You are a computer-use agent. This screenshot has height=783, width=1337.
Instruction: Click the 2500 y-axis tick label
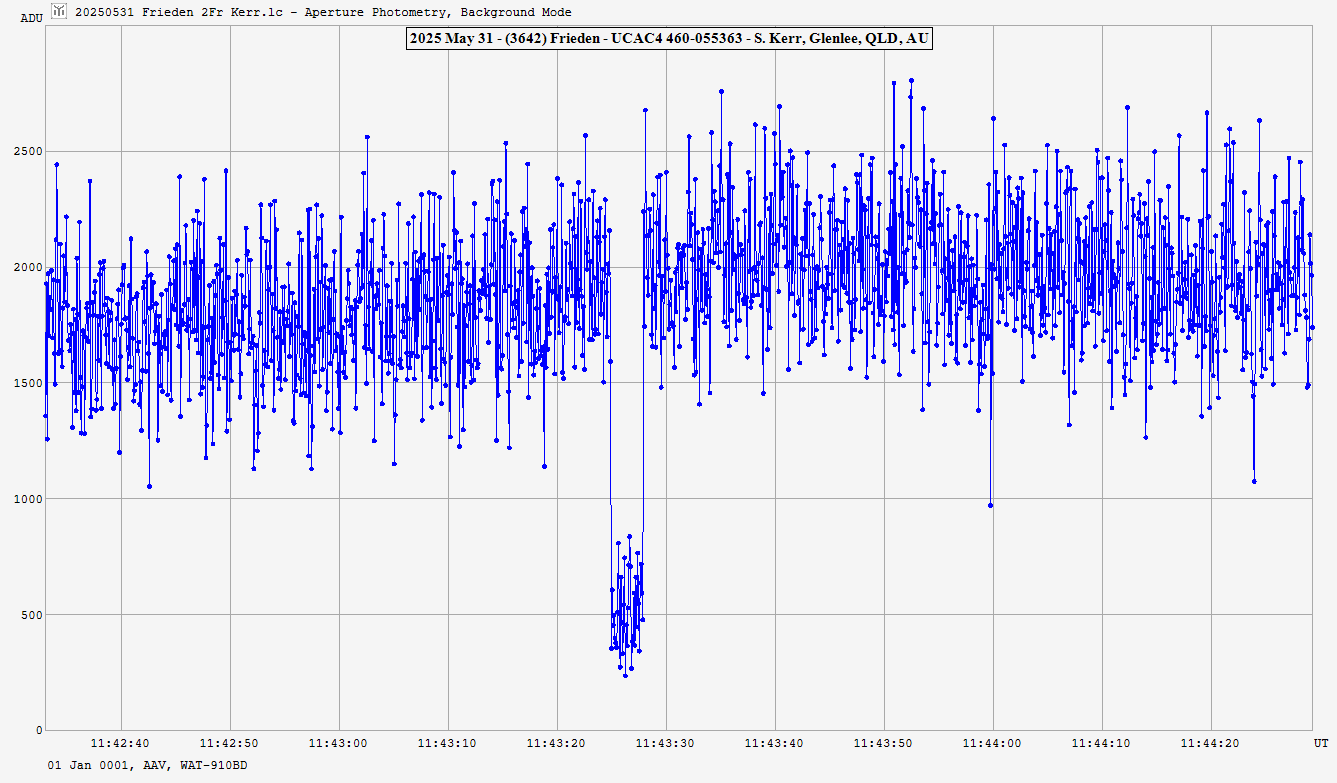point(26,152)
